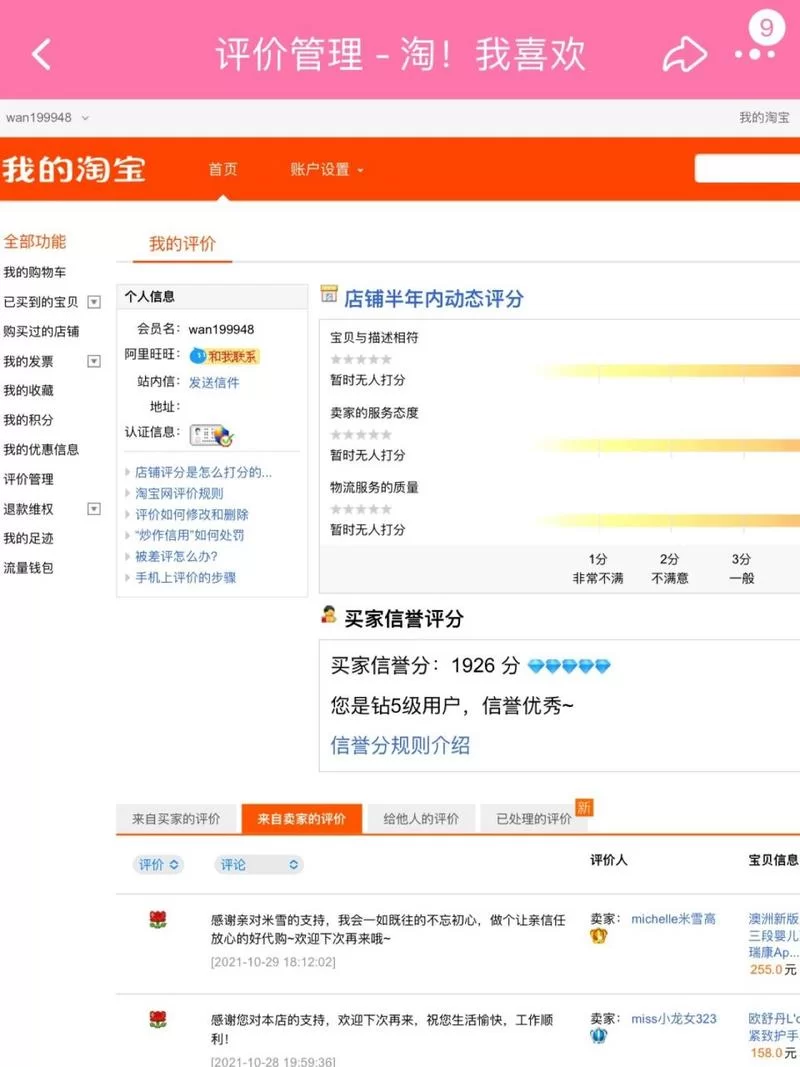The image size is (800, 1067).
Task: Switch to 来自卖家的评价 tab
Action: 301,819
